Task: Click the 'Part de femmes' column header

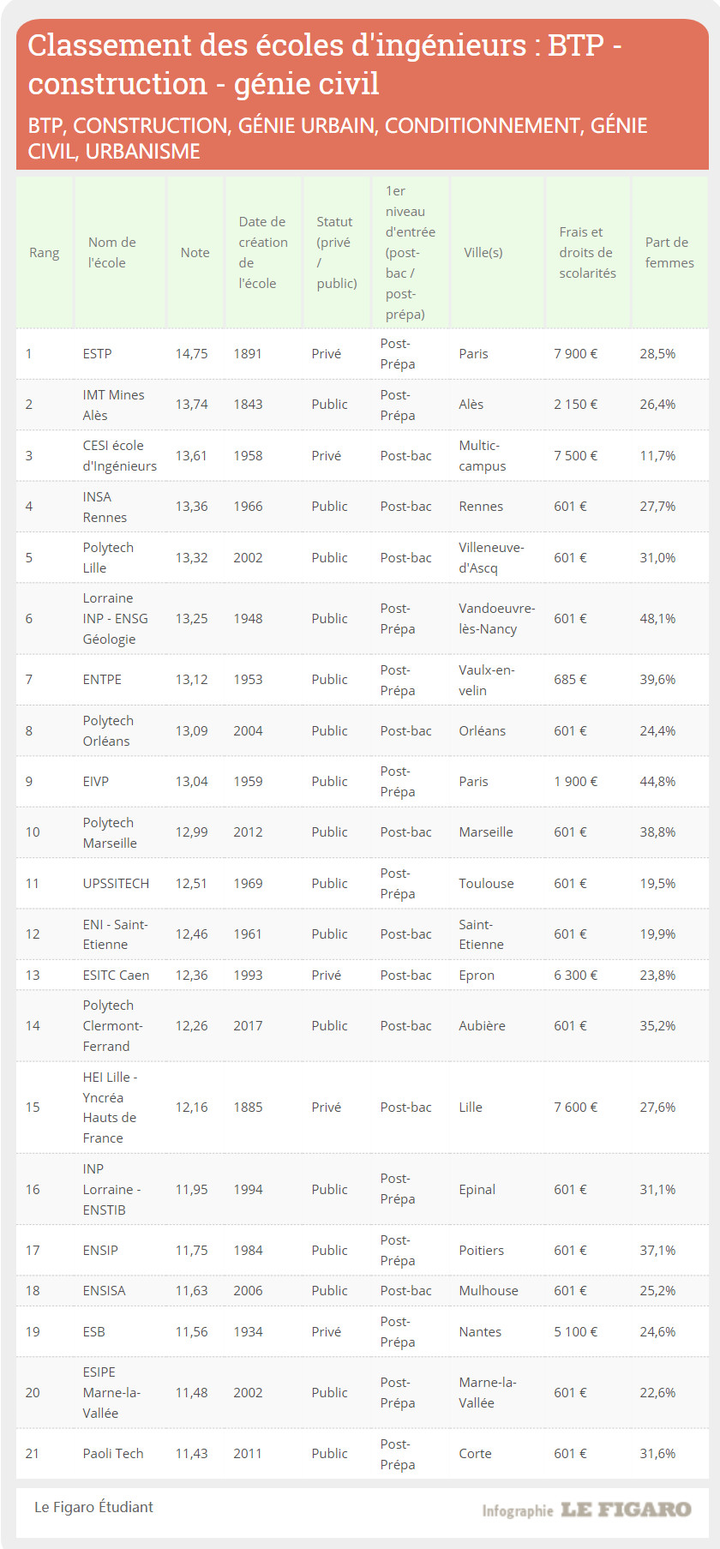Action: 669,253
